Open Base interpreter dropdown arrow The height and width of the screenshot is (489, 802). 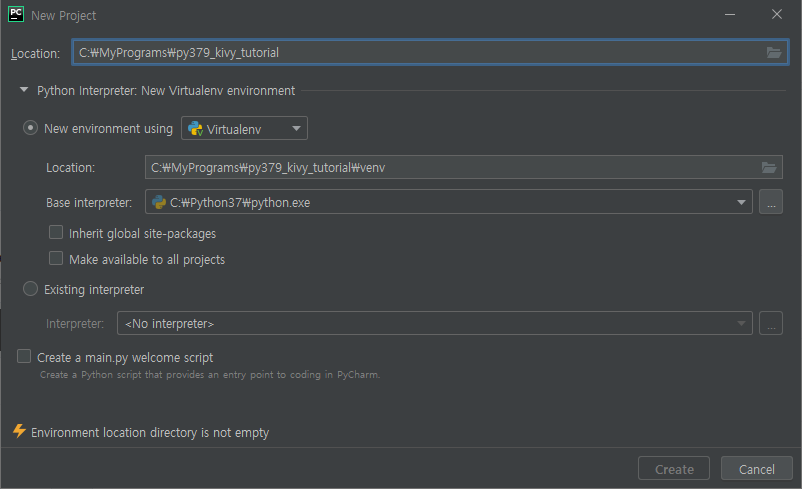click(x=741, y=203)
